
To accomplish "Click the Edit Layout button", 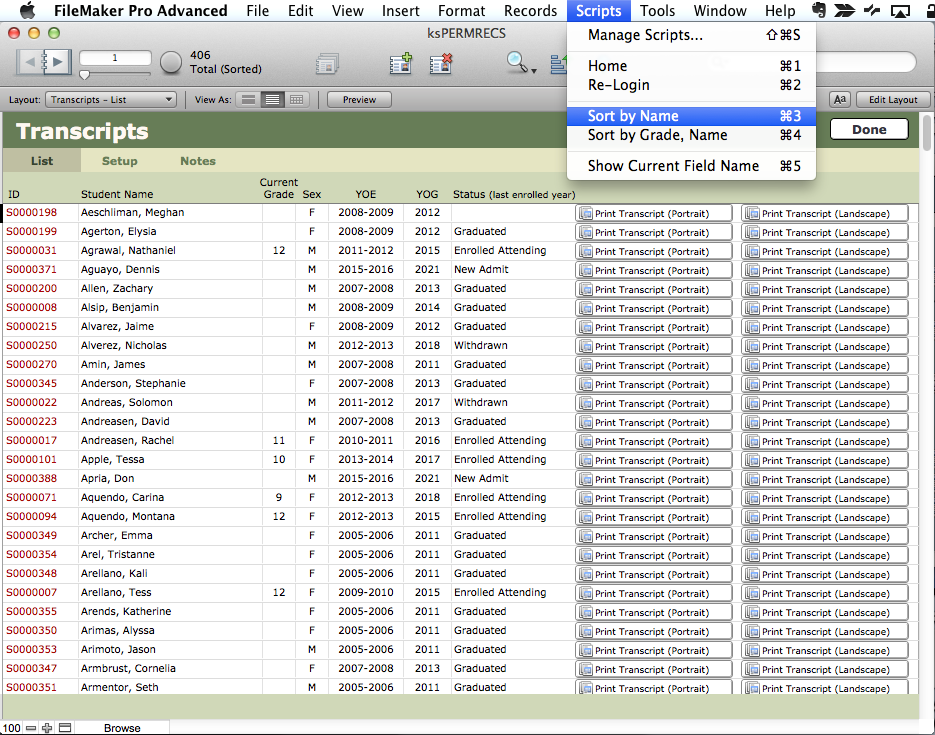I will [x=892, y=99].
